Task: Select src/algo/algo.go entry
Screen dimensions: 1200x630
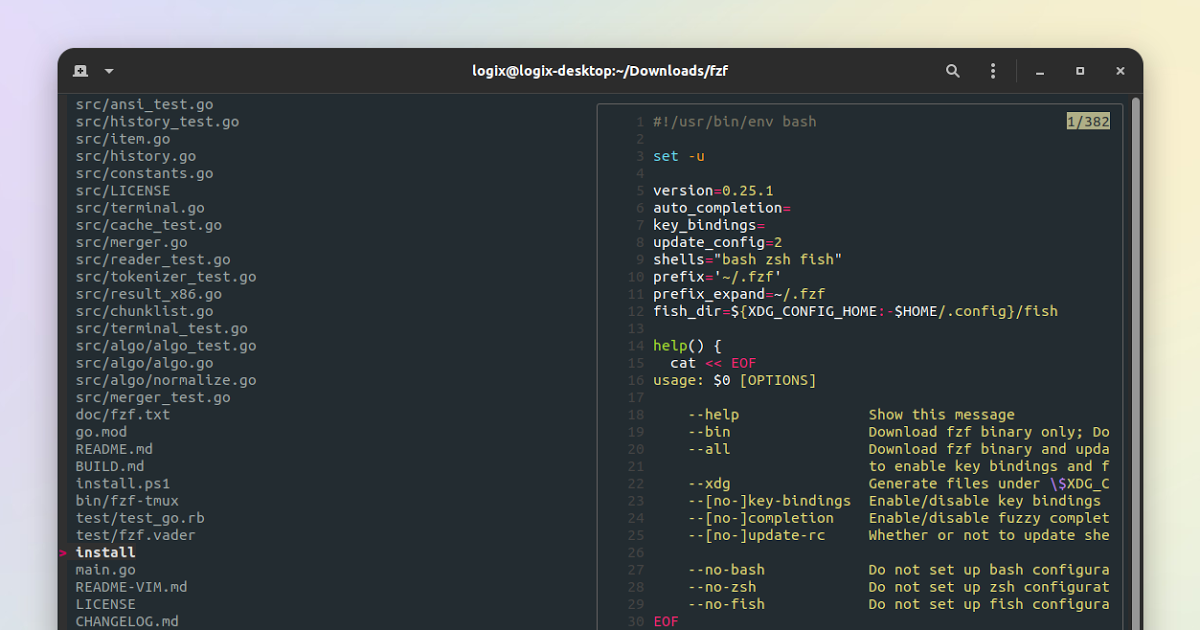Action: [x=144, y=363]
